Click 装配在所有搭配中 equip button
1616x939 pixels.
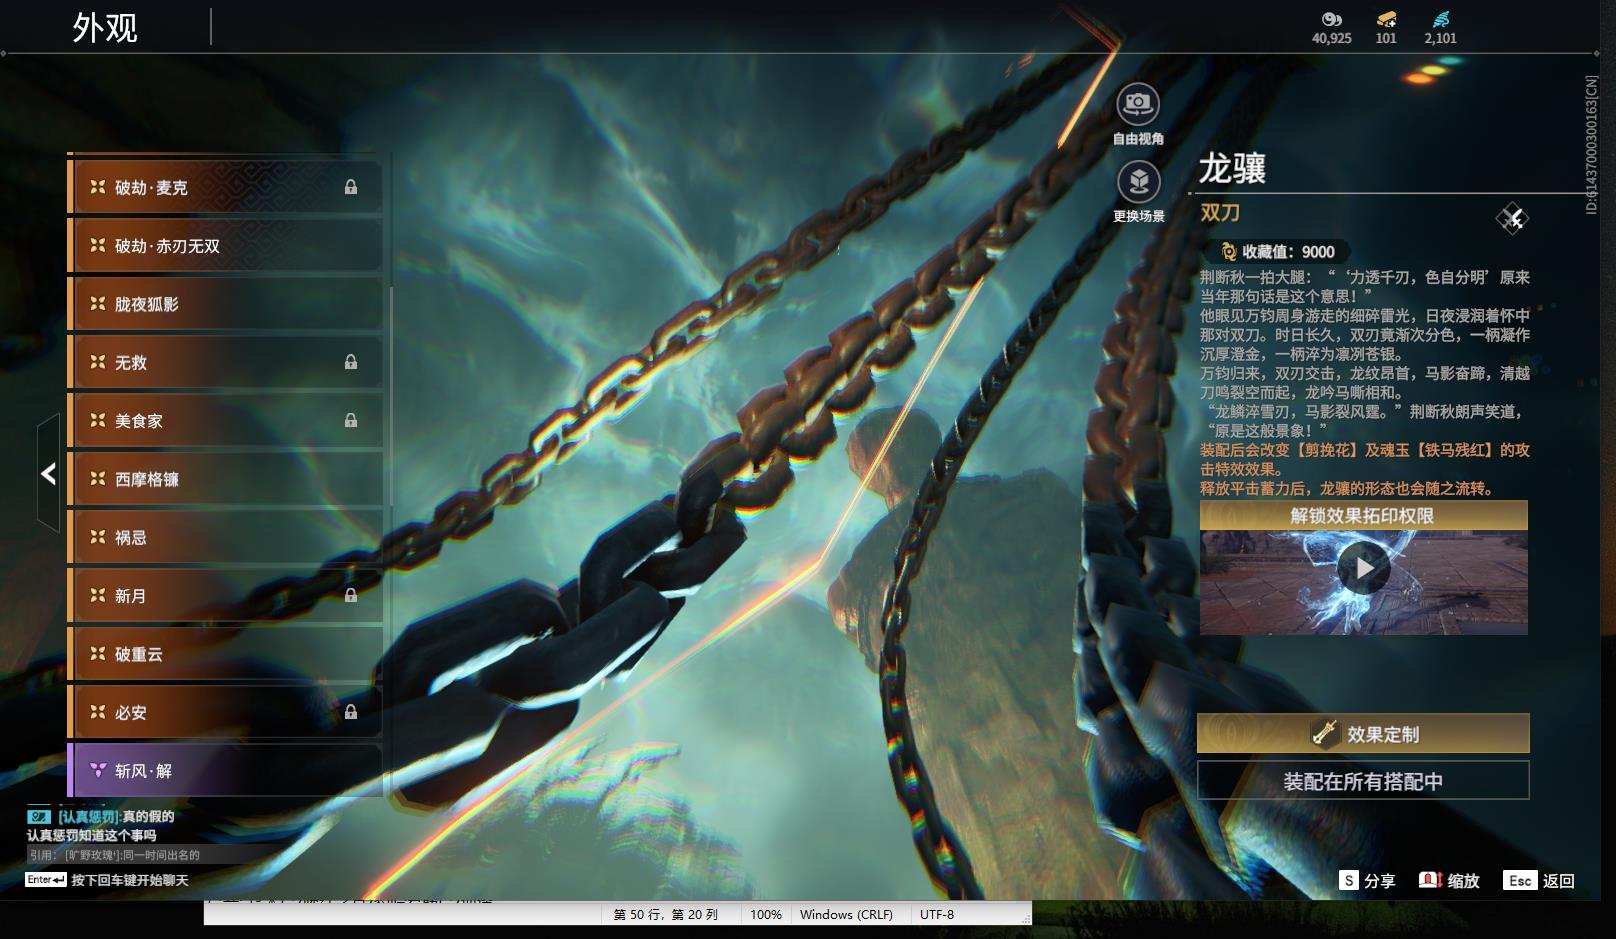pyautogui.click(x=1363, y=781)
